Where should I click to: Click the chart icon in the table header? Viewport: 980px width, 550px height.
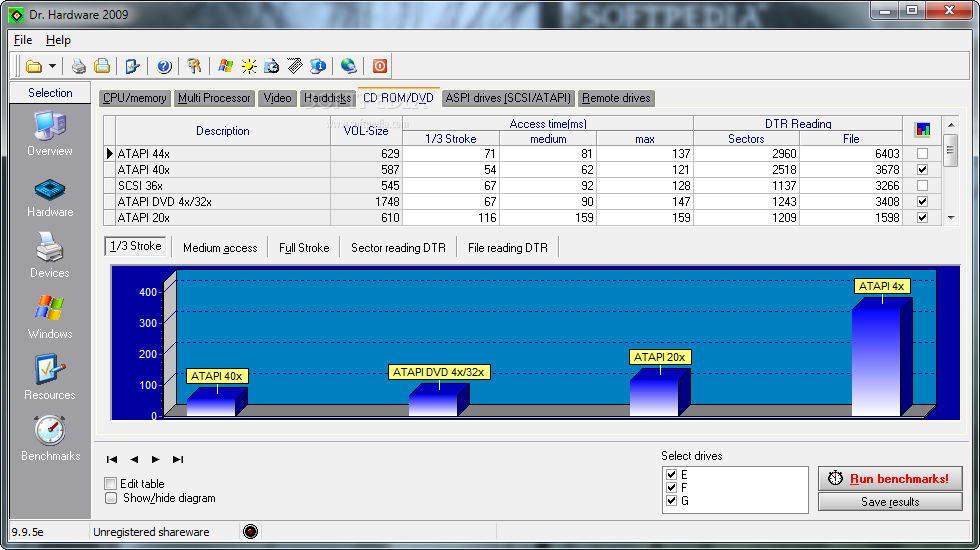922,130
